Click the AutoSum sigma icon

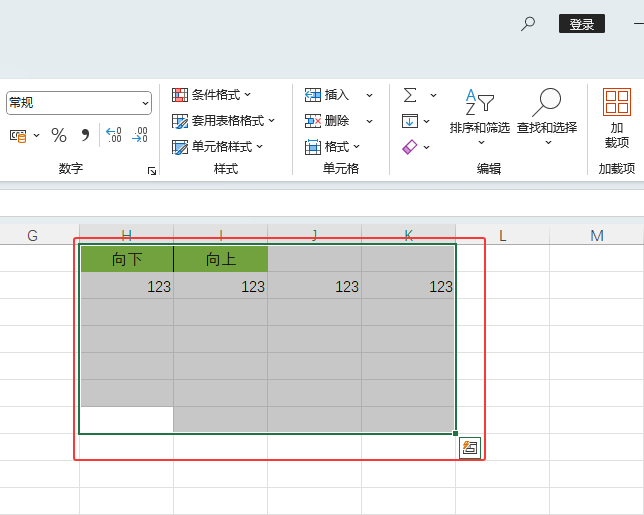click(x=410, y=95)
